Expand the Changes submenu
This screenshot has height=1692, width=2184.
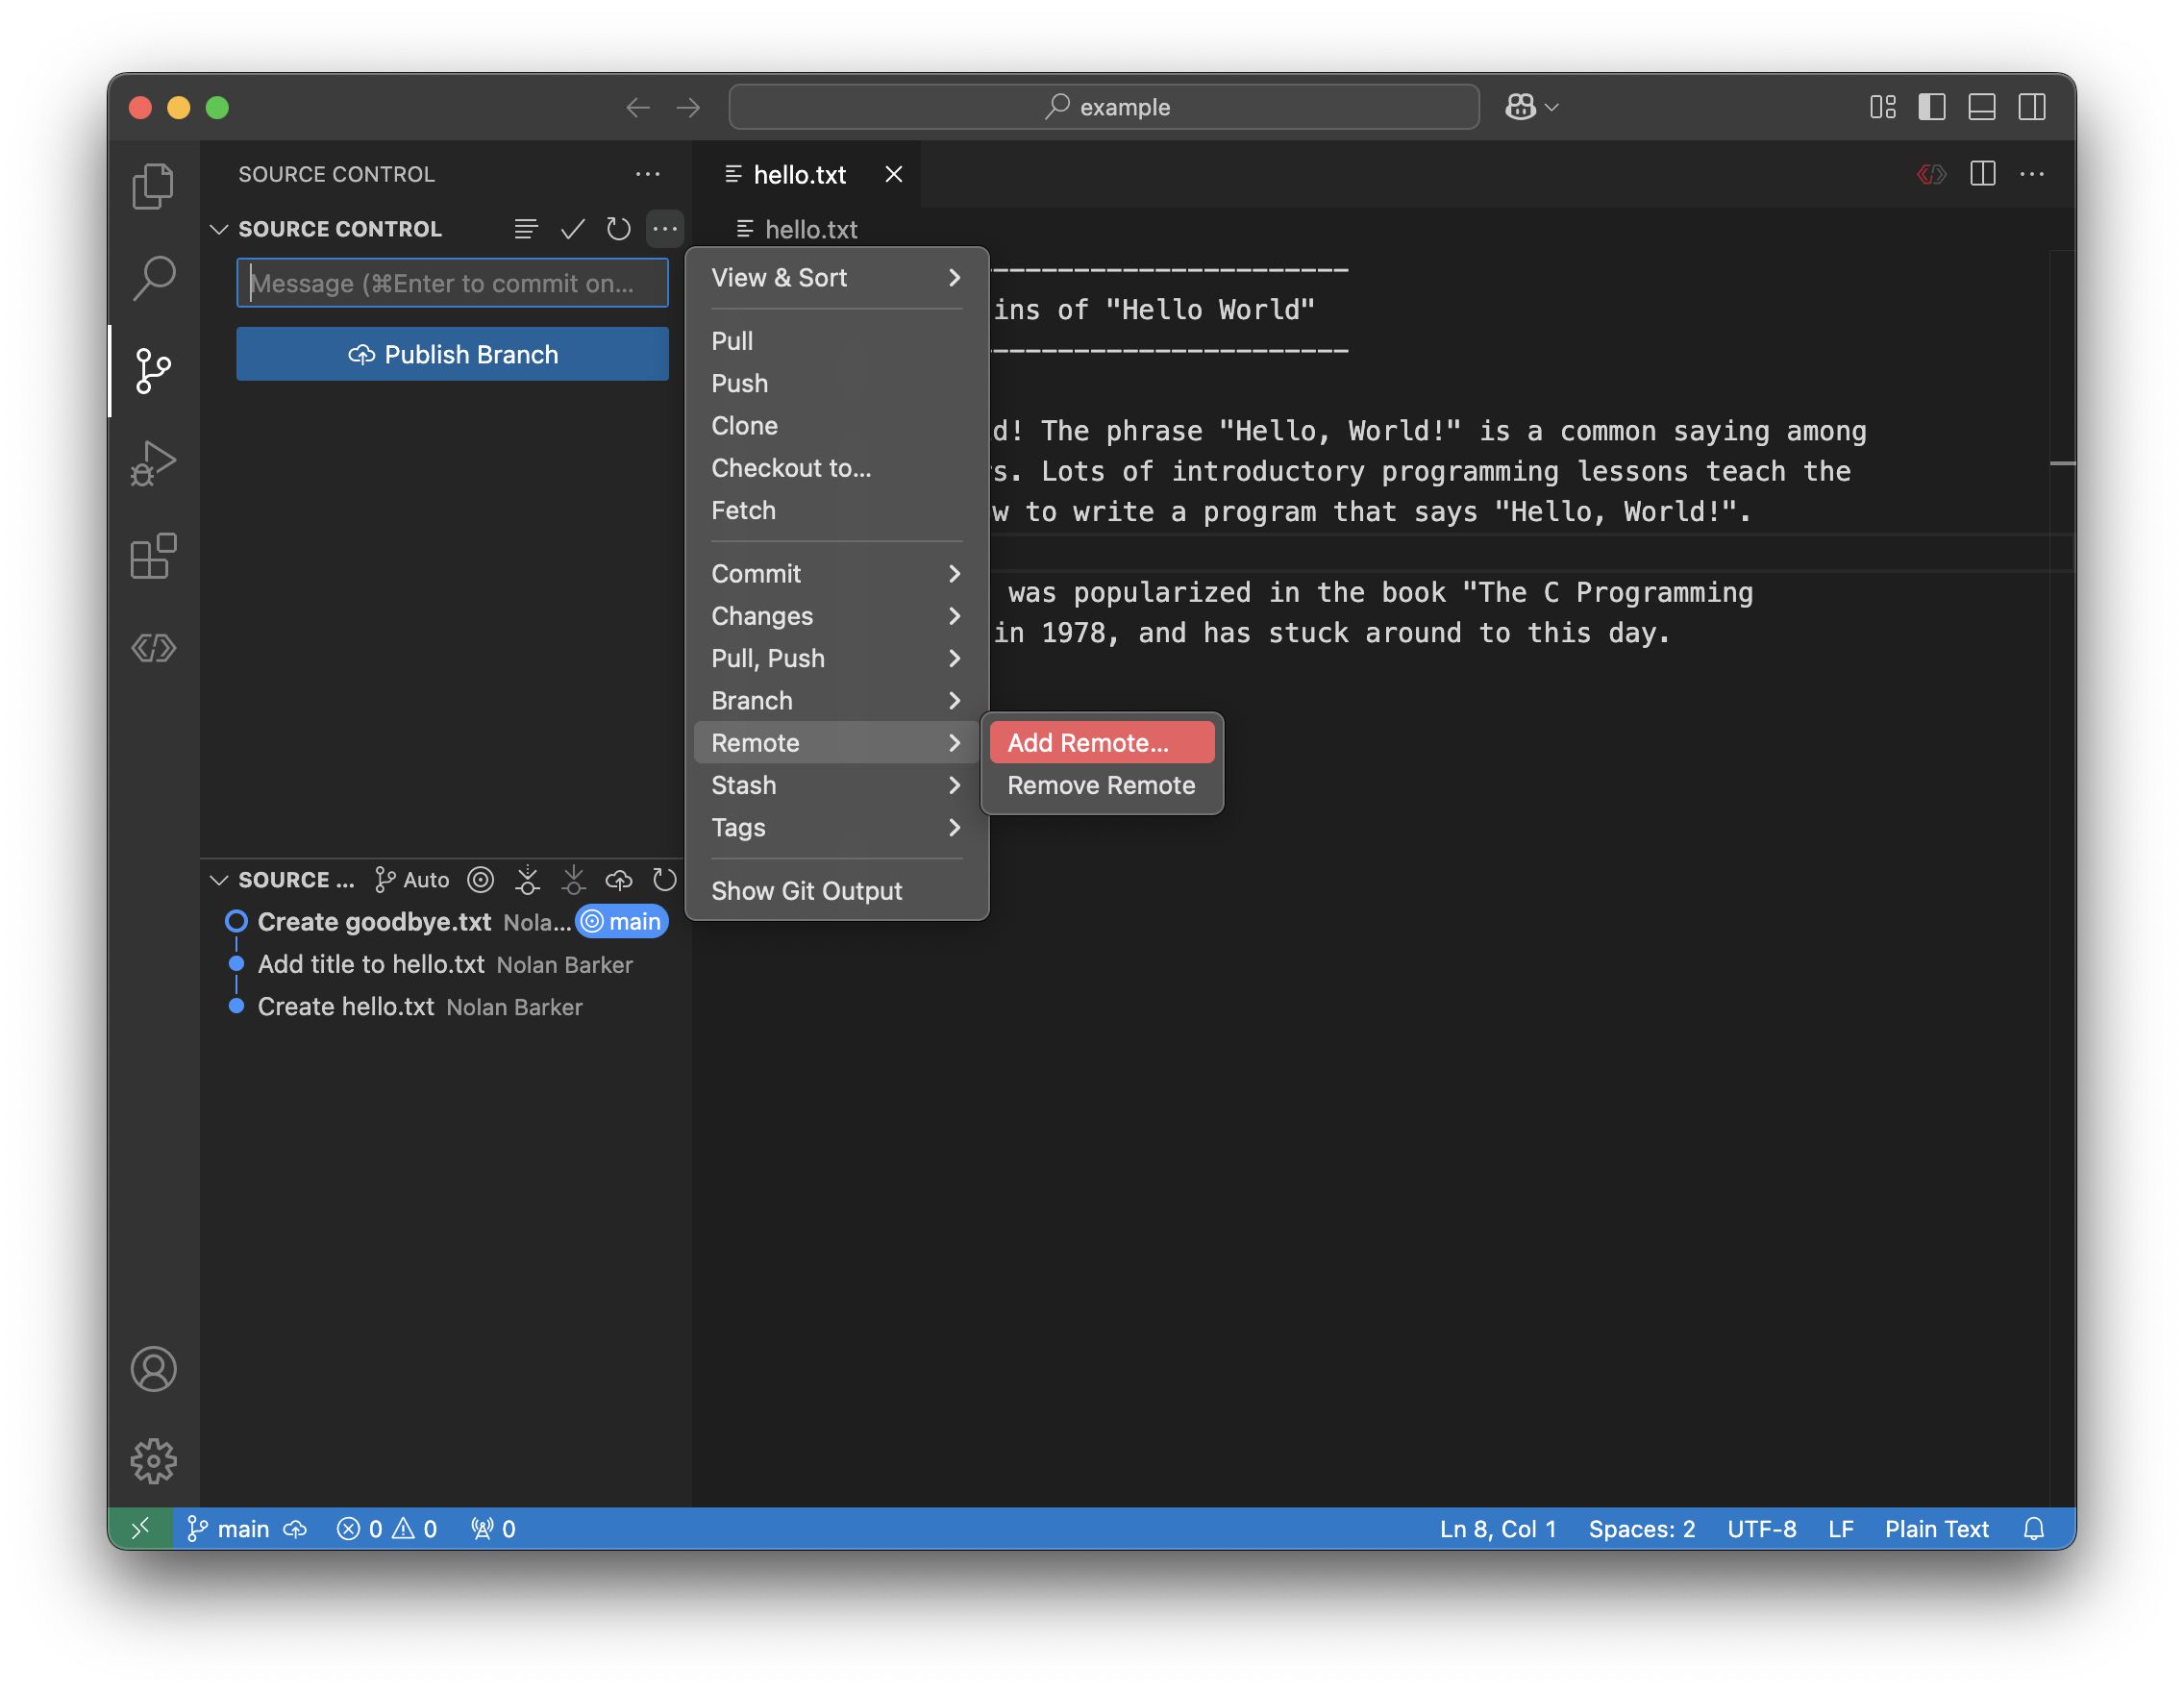836,616
